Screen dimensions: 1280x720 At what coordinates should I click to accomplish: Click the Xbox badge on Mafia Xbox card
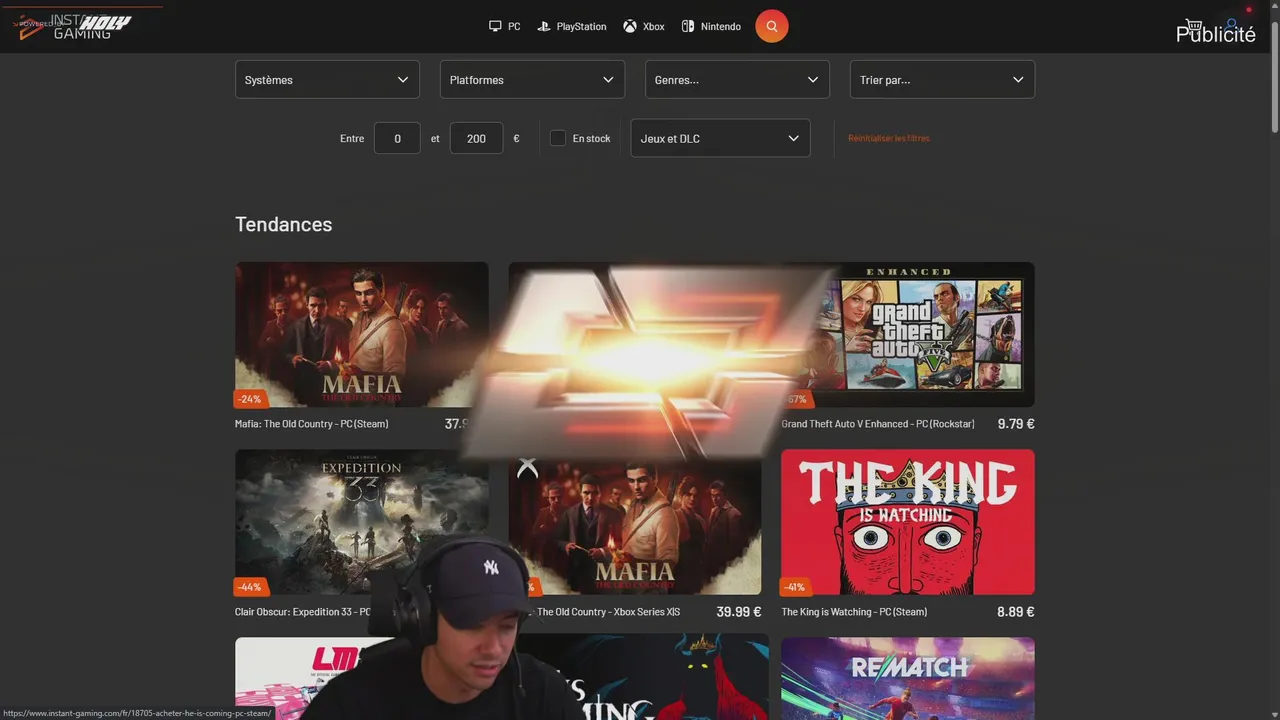pyautogui.click(x=527, y=467)
